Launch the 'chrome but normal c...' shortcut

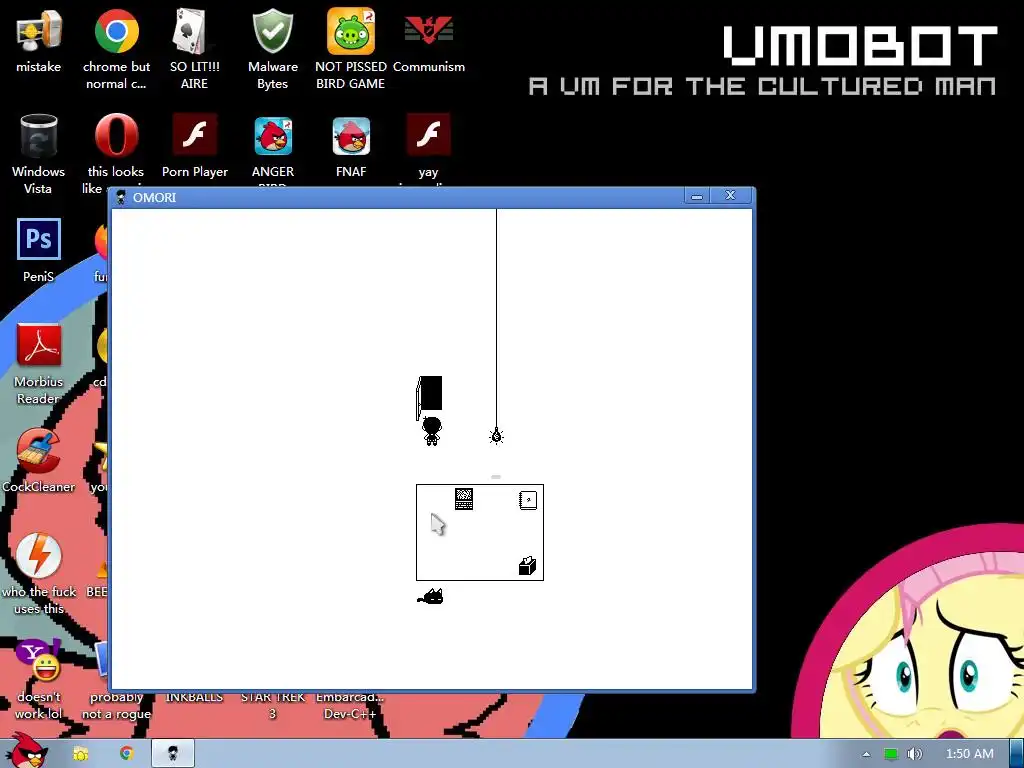pos(116,31)
